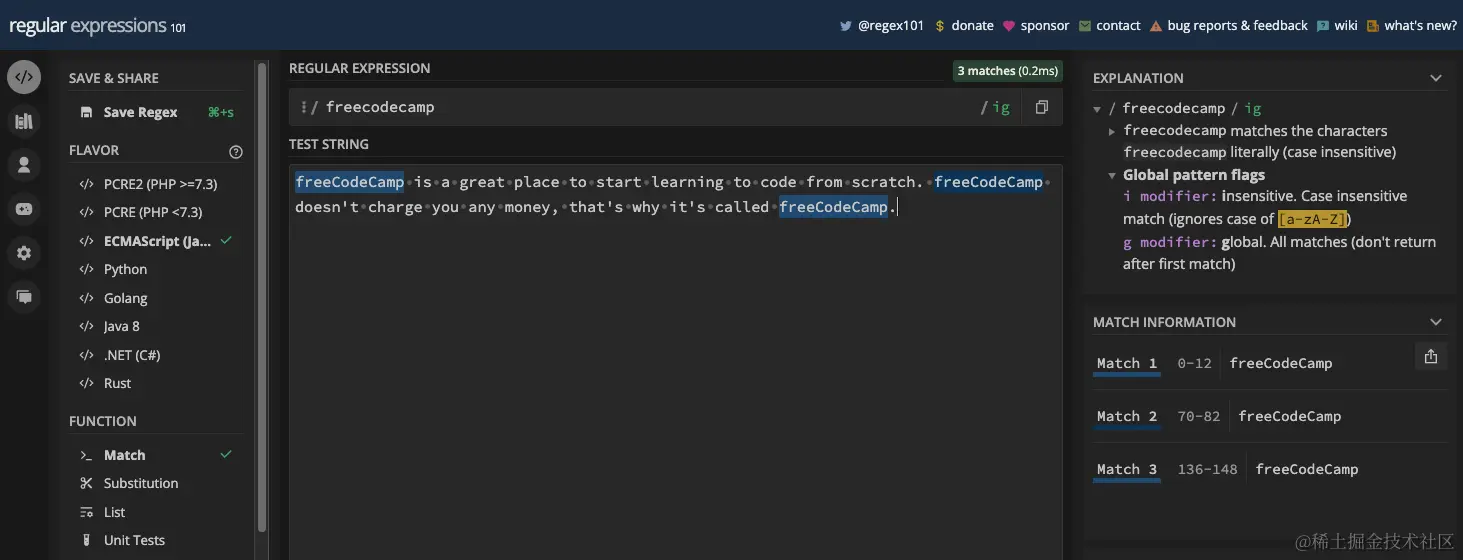Open the account profile icon in sidebar

click(24, 165)
